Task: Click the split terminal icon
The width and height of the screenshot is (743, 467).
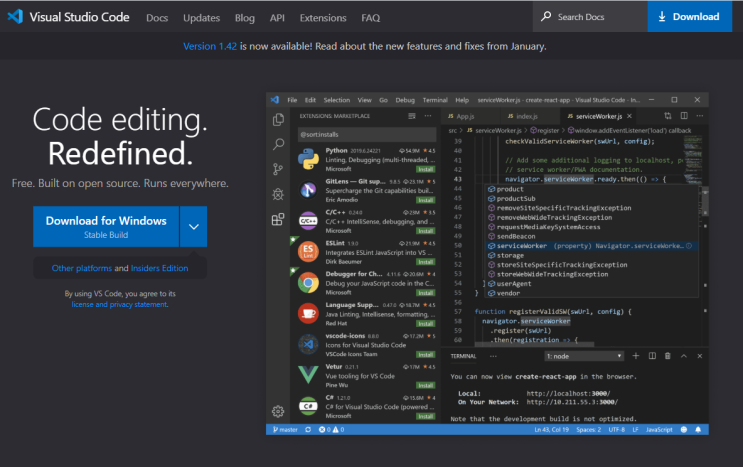Action: pos(652,356)
